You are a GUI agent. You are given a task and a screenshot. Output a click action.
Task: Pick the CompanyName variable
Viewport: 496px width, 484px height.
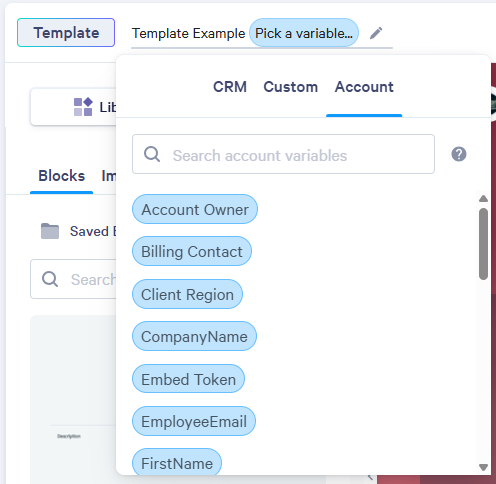[x=194, y=336]
